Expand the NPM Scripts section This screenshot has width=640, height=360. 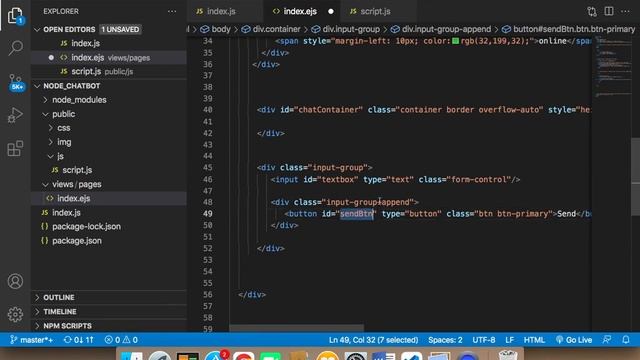pyautogui.click(x=67, y=326)
